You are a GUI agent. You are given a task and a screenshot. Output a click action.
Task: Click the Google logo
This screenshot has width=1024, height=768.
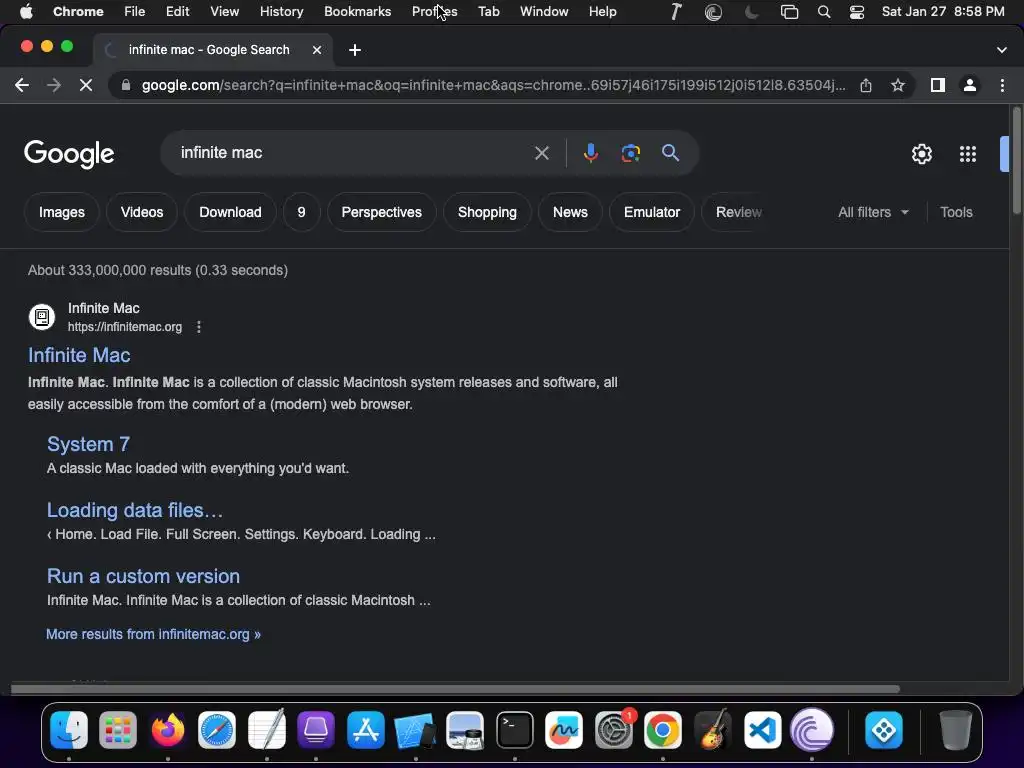[69, 154]
